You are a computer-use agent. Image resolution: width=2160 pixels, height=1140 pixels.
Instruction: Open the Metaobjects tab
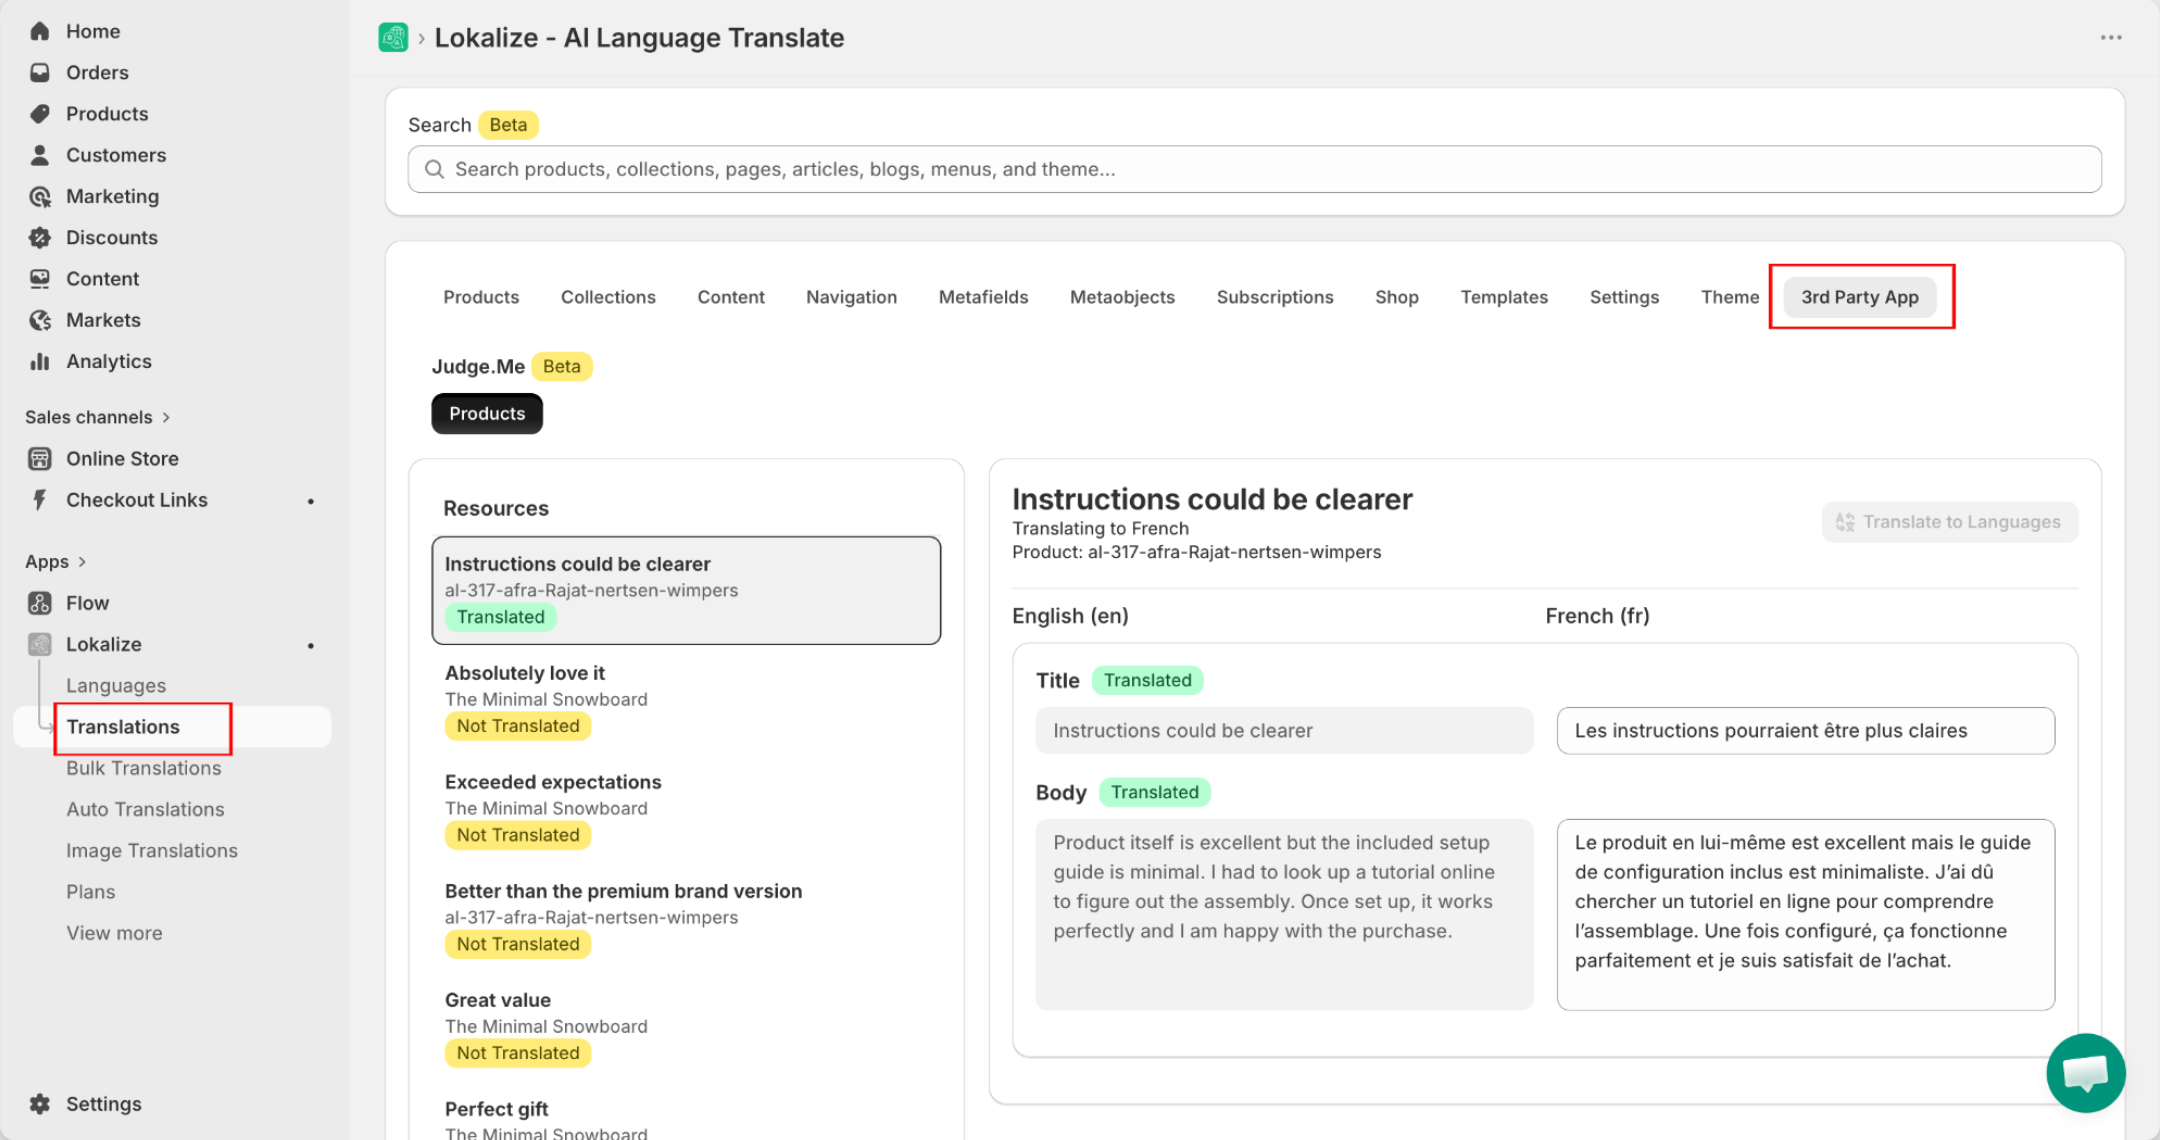coord(1122,297)
